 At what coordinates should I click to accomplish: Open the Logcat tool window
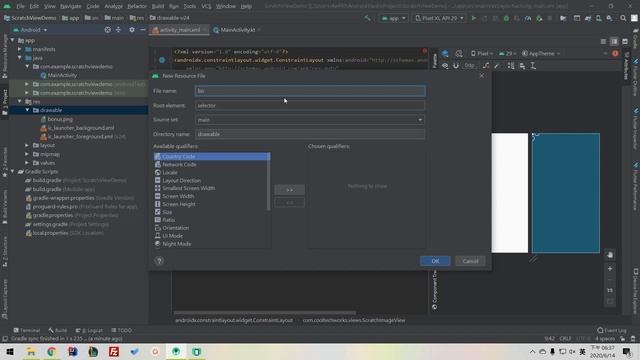[x=89, y=330]
